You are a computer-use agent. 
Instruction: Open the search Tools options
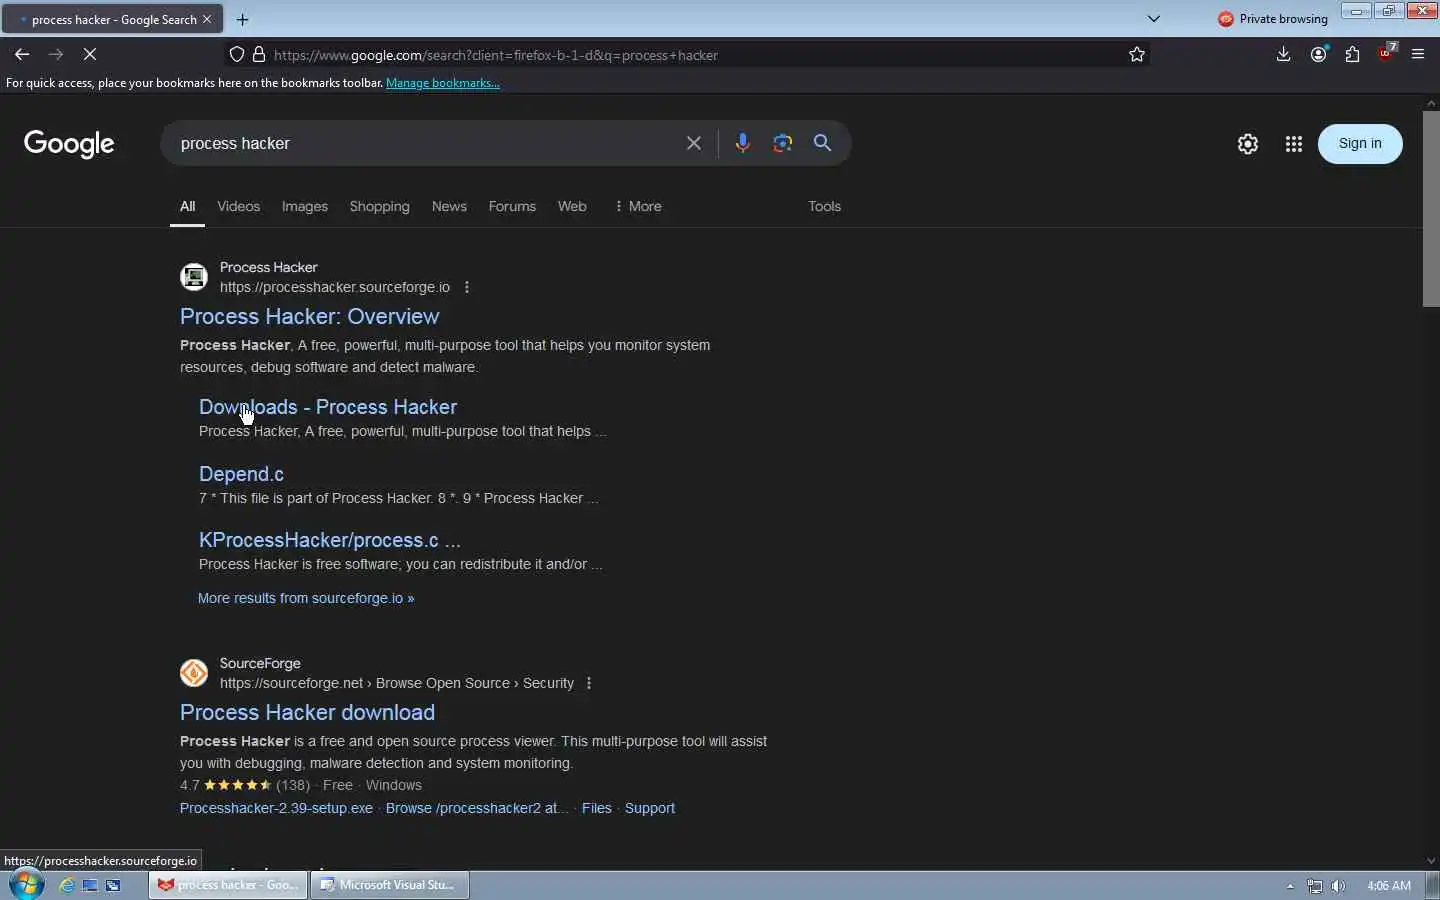824,206
